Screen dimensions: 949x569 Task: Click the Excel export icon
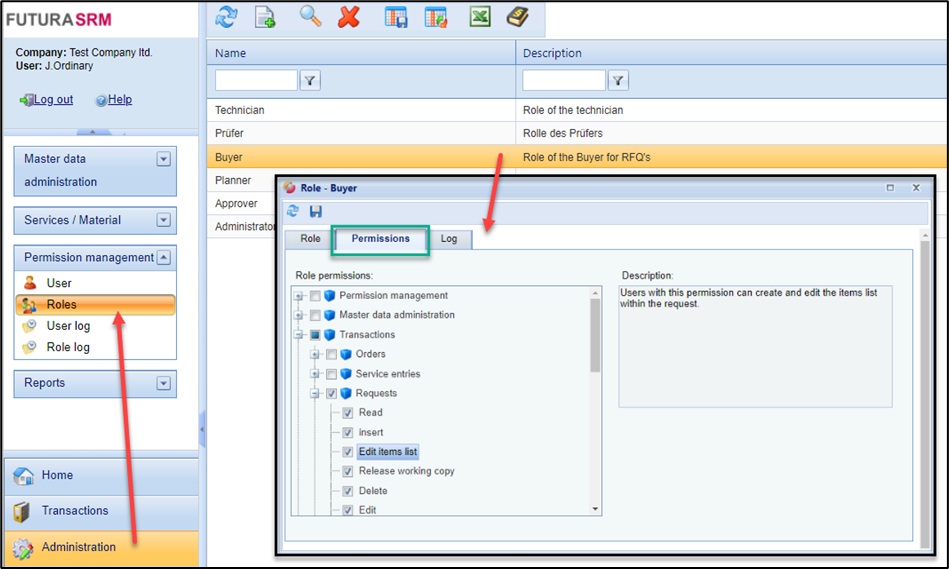click(480, 17)
